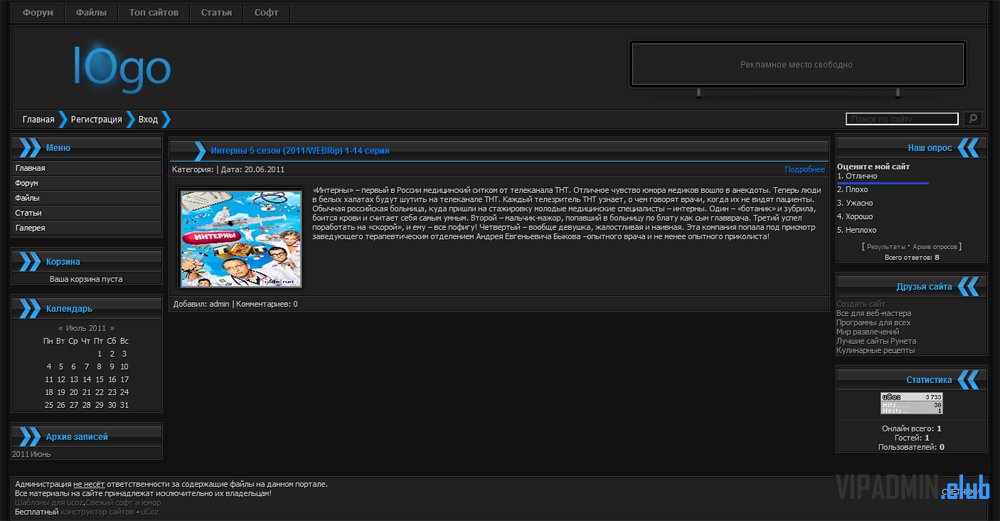Go to previous month in calendar
The image size is (1000, 521).
[61, 328]
